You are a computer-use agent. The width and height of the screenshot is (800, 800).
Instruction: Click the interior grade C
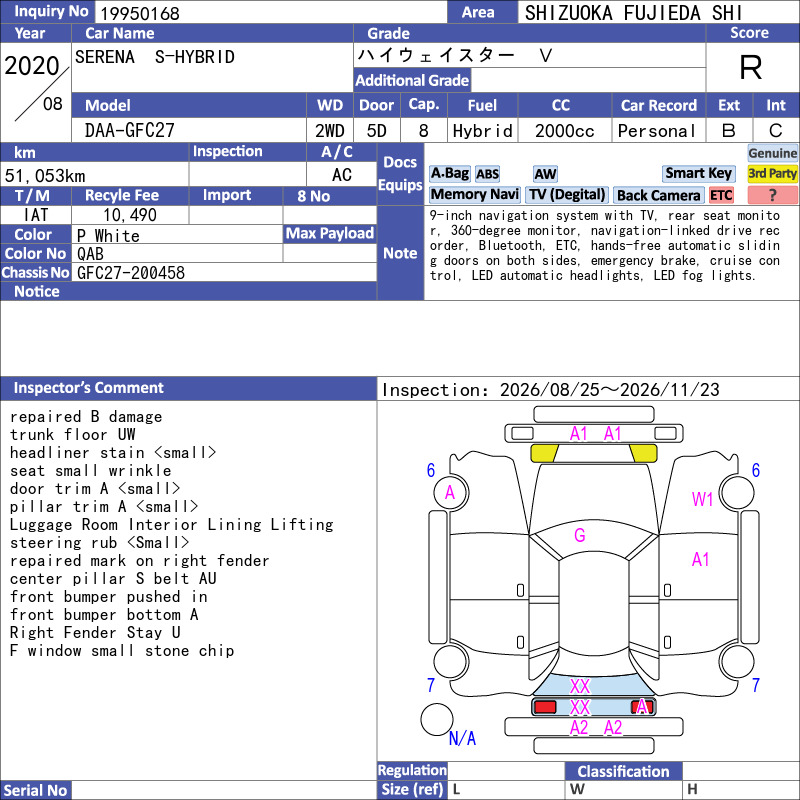point(776,131)
